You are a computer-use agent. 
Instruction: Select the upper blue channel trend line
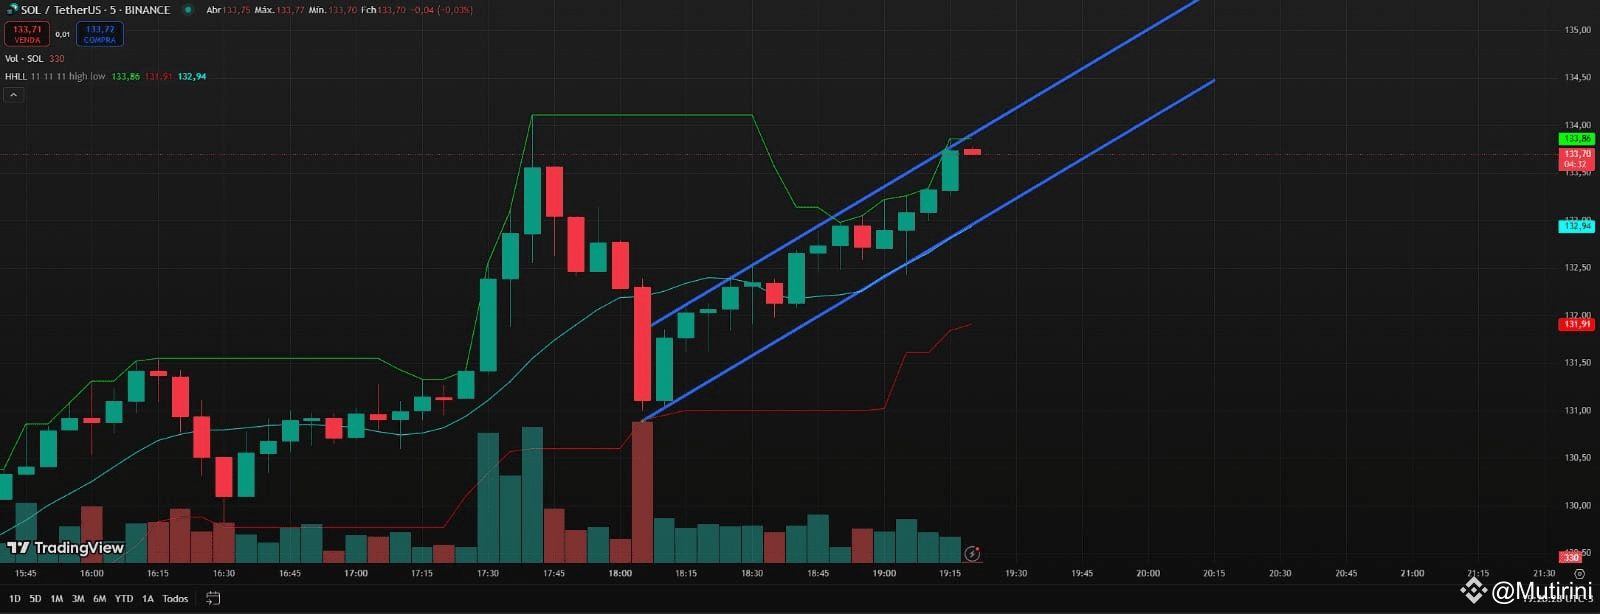[925, 164]
